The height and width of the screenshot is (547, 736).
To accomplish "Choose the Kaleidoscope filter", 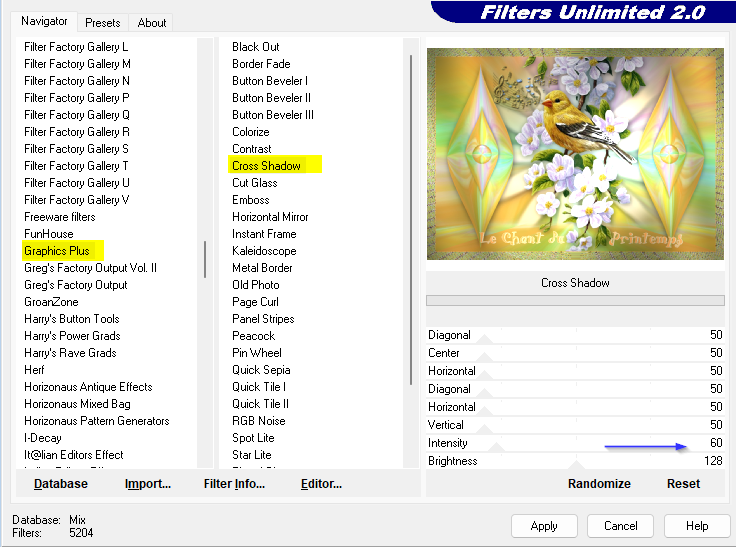I will coord(264,251).
